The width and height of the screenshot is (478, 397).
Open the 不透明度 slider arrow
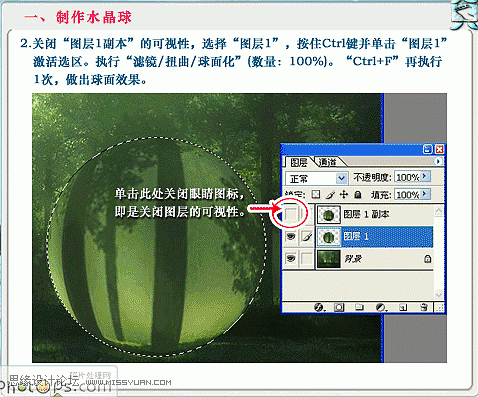pyautogui.click(x=425, y=176)
